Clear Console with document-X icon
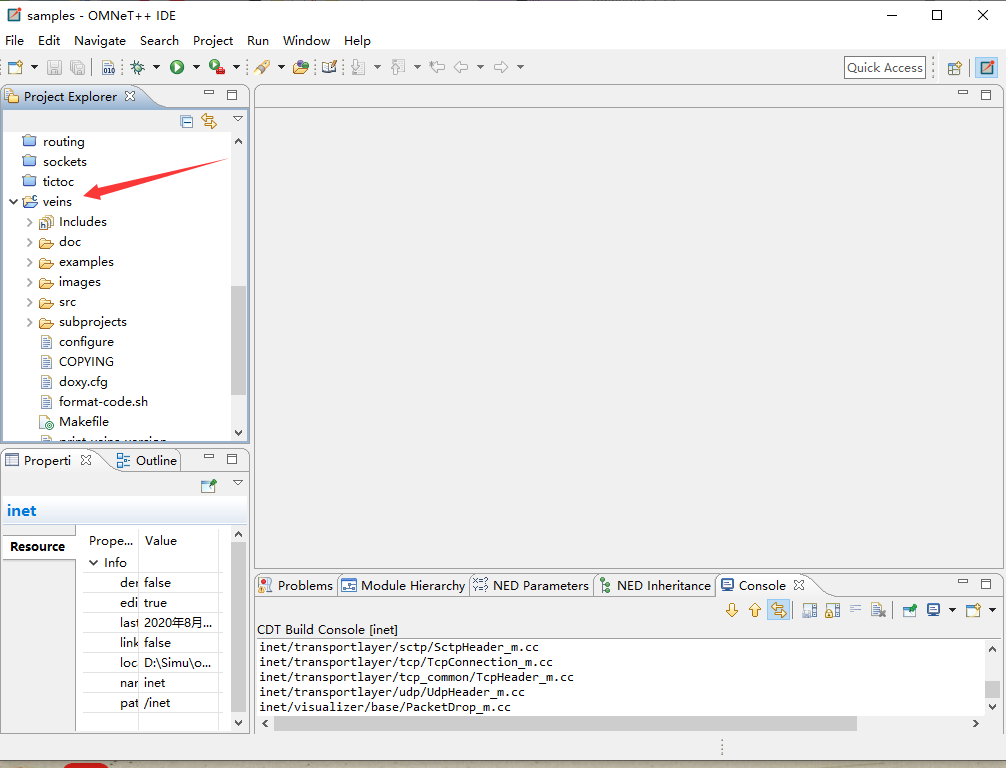Image resolution: width=1006 pixels, height=768 pixels. coord(878,610)
